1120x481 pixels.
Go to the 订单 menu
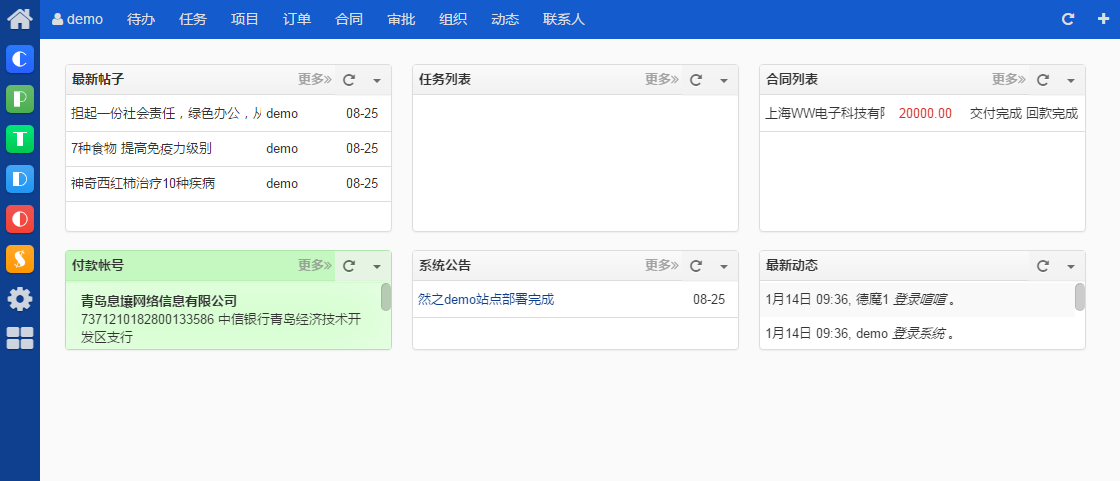[x=297, y=19]
